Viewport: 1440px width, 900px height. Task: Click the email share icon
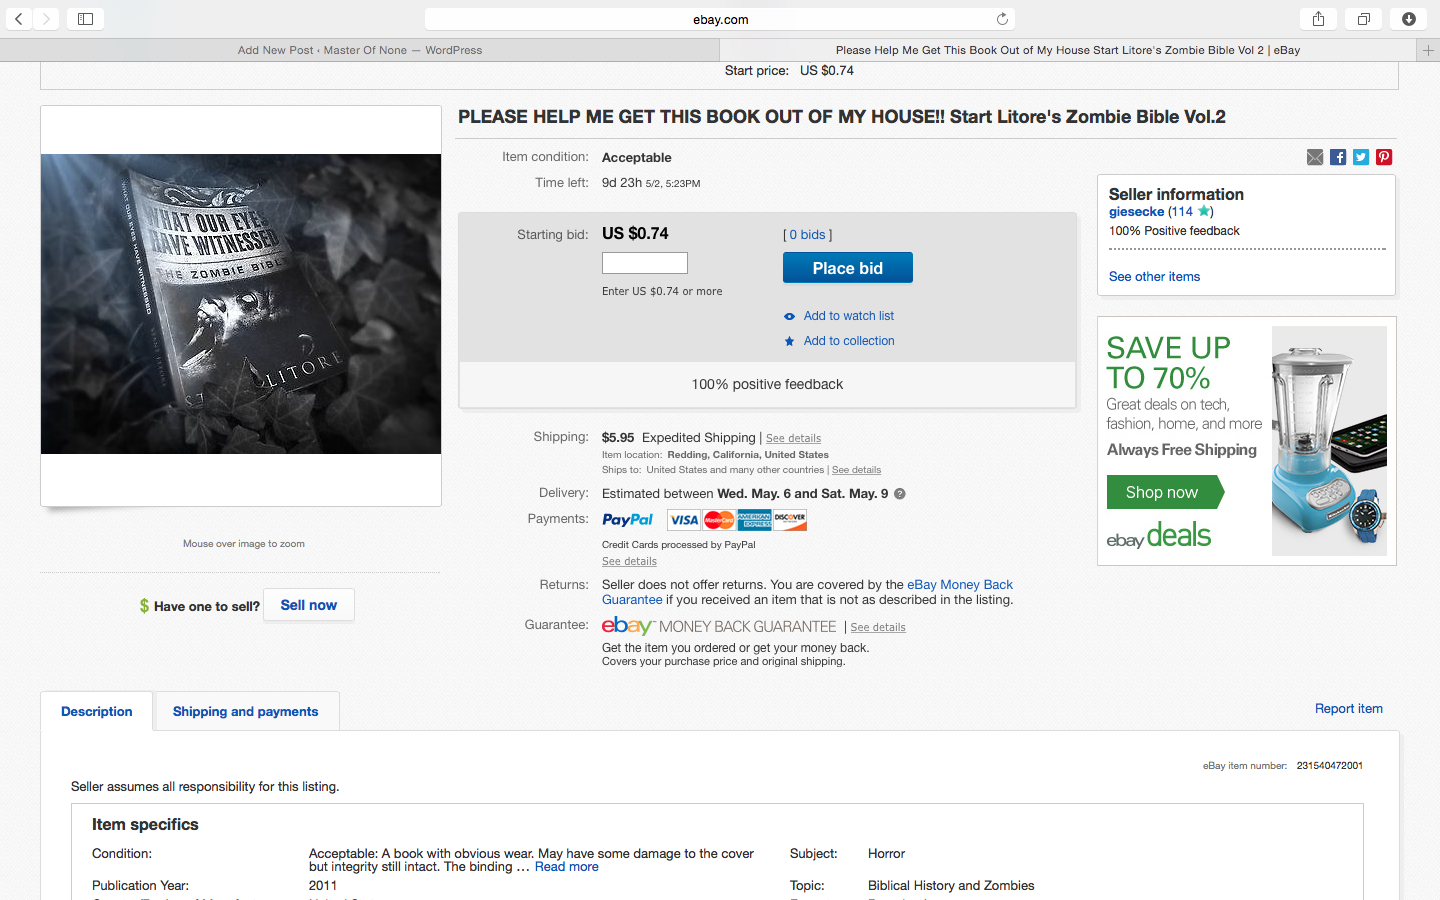(1315, 157)
